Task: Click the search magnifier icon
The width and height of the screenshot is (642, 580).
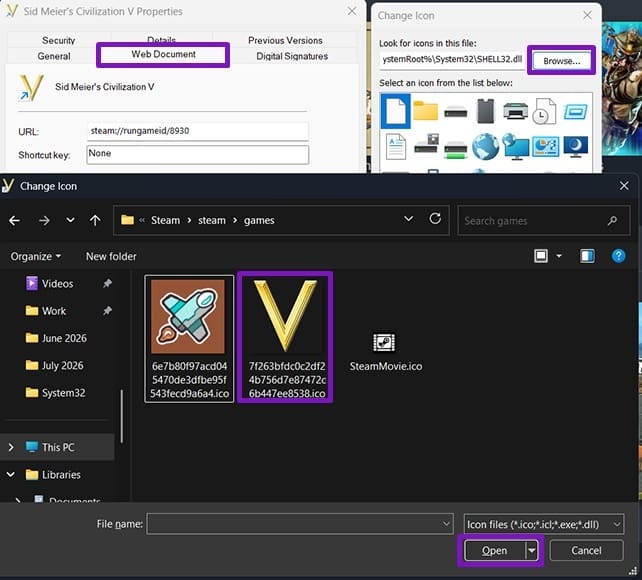Action: click(613, 221)
